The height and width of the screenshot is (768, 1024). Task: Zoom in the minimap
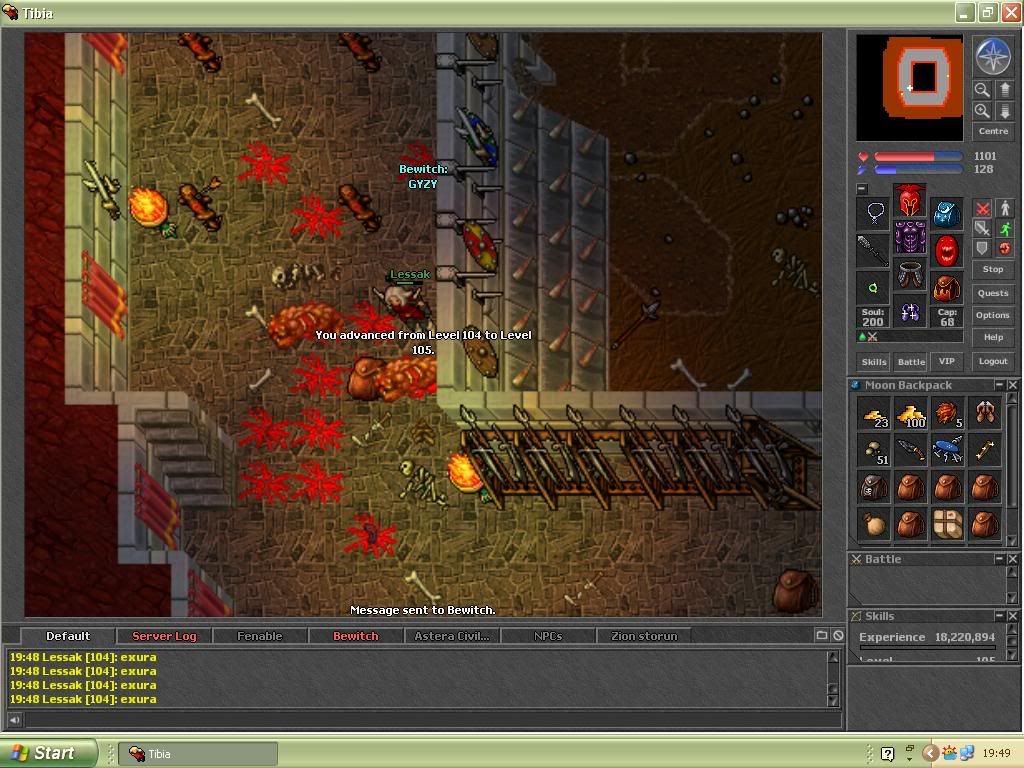coord(982,111)
